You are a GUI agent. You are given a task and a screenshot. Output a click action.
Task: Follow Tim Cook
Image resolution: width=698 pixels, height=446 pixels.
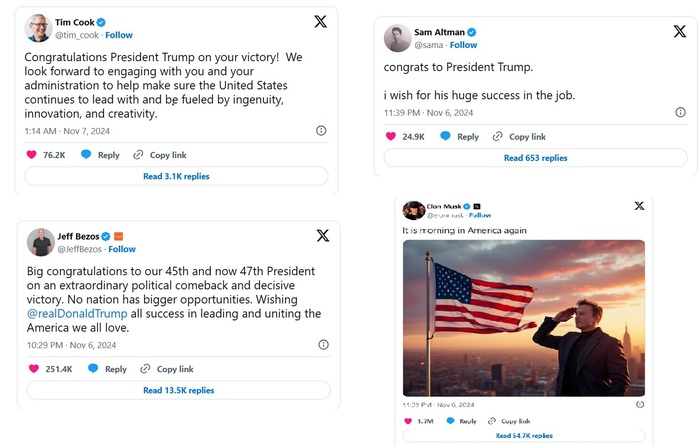pyautogui.click(x=119, y=35)
